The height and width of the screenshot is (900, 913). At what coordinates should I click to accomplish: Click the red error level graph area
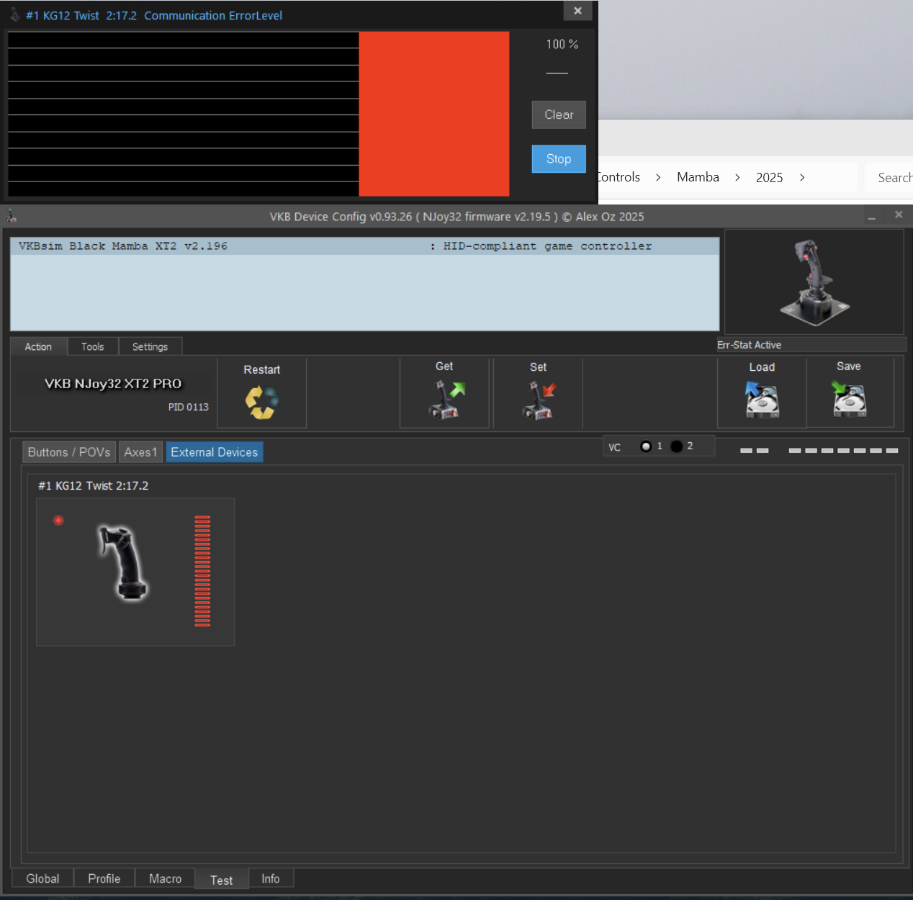point(434,114)
